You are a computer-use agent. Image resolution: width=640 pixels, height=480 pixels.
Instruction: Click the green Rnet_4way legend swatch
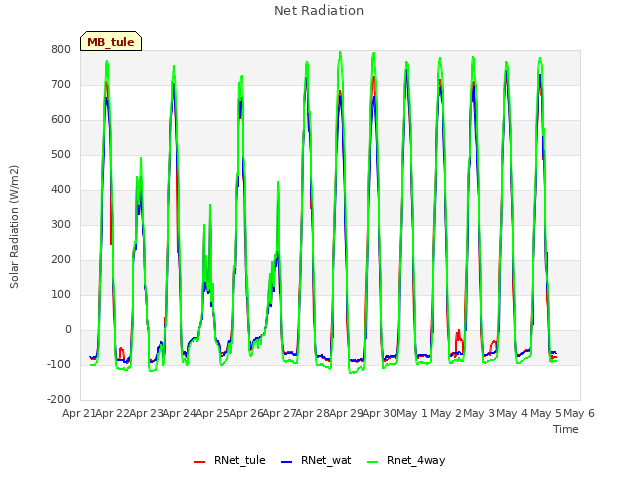click(x=373, y=462)
